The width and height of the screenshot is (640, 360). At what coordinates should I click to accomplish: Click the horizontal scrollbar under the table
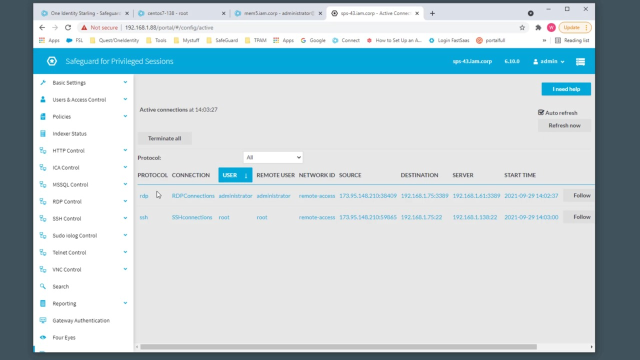click(x=338, y=347)
